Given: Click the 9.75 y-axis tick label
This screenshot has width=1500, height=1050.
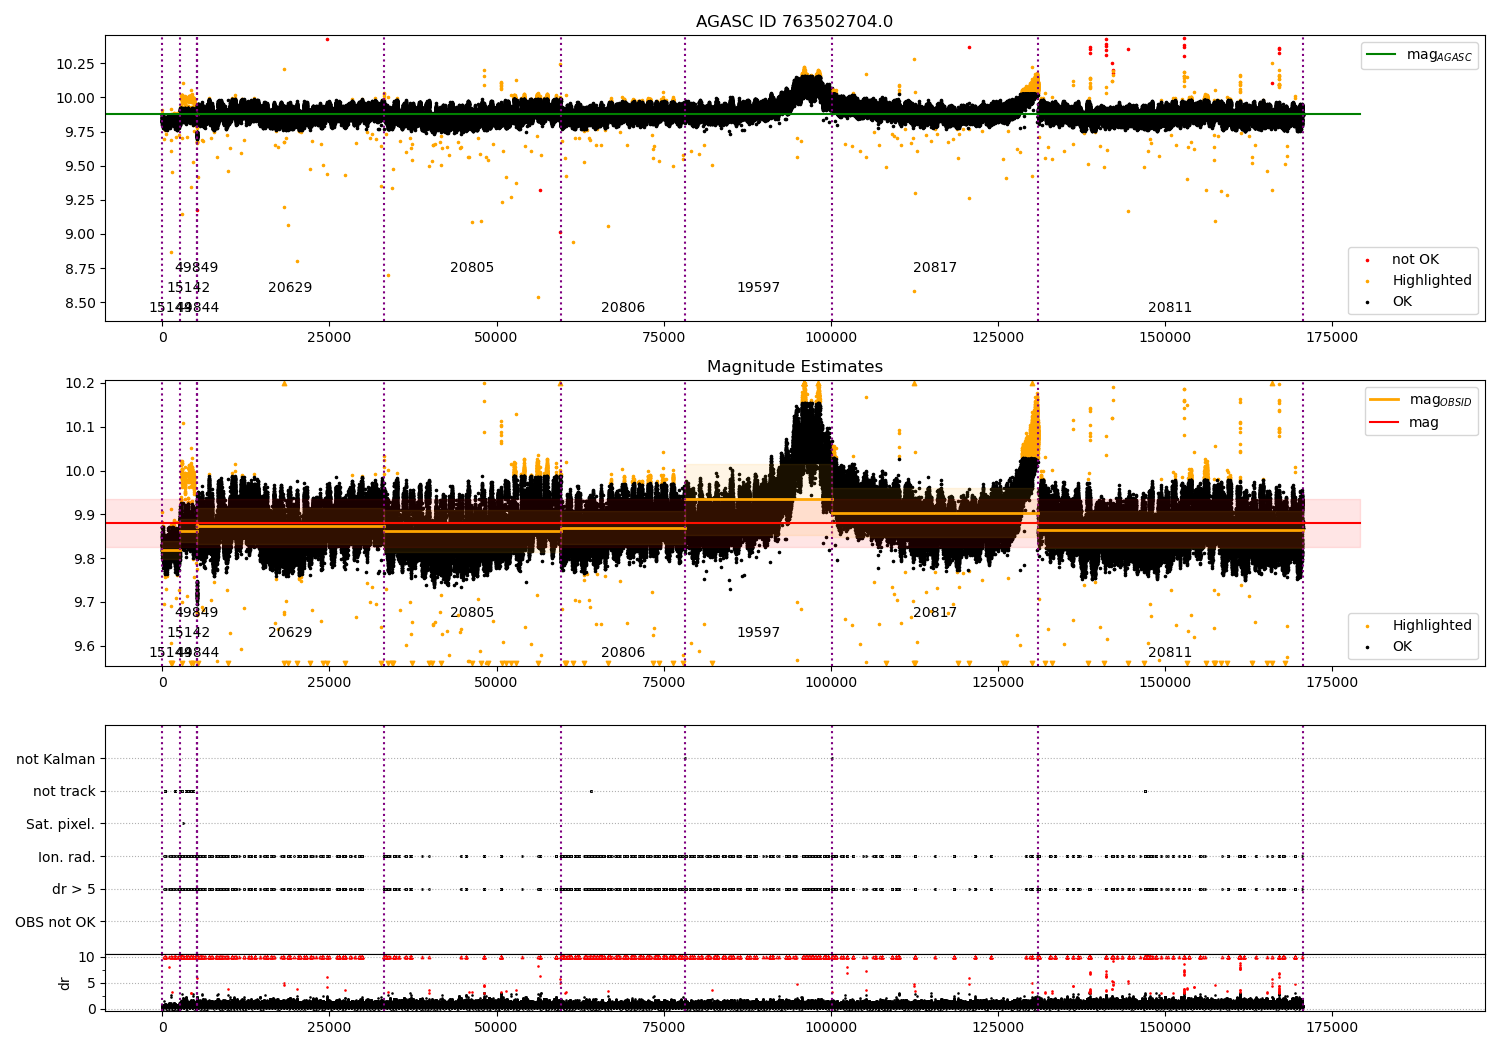Looking at the screenshot, I should pos(80,132).
